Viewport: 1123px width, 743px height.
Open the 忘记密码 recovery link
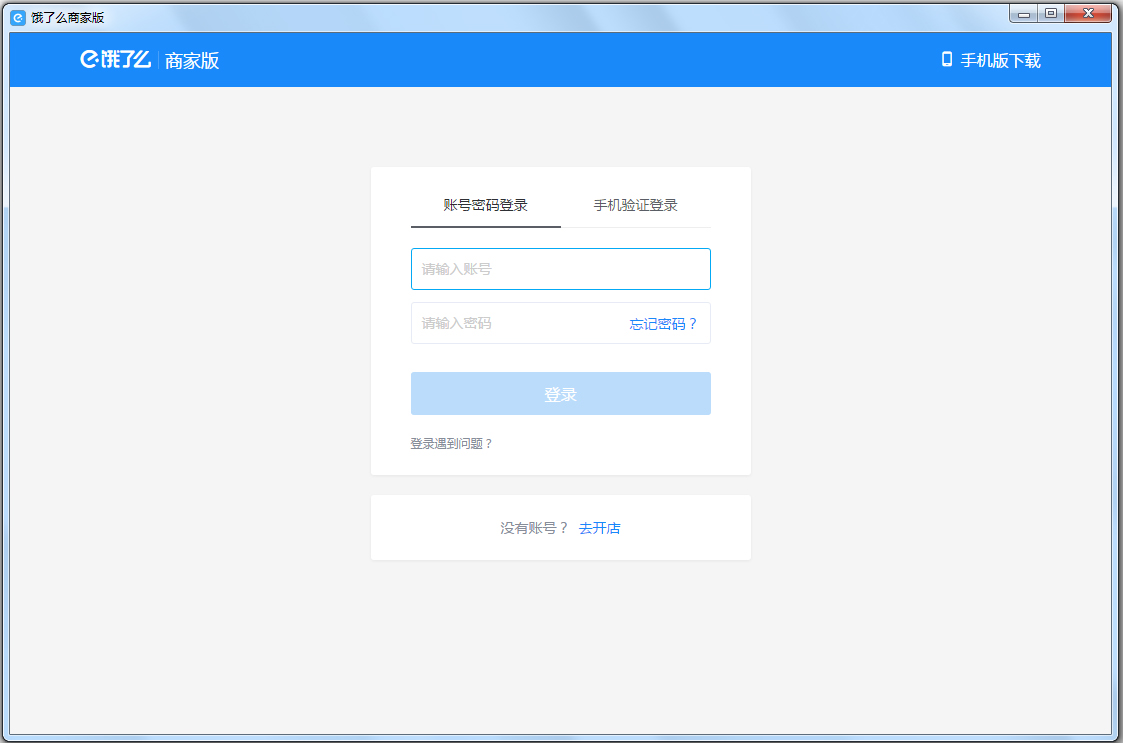(x=663, y=324)
